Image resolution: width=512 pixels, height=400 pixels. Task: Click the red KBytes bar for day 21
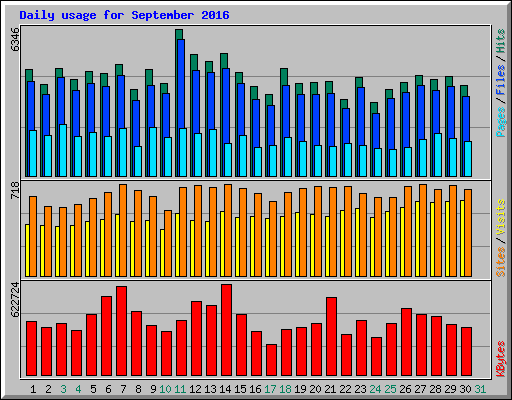331,337
